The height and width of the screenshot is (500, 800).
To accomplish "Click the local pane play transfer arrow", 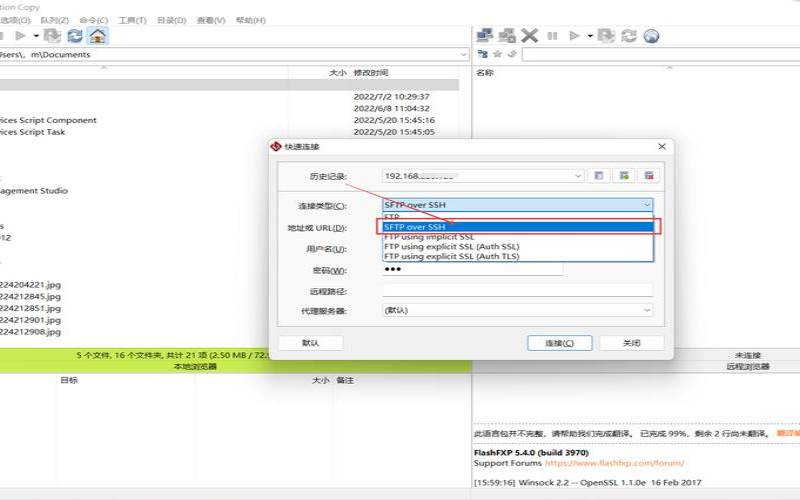I will pyautogui.click(x=20, y=36).
